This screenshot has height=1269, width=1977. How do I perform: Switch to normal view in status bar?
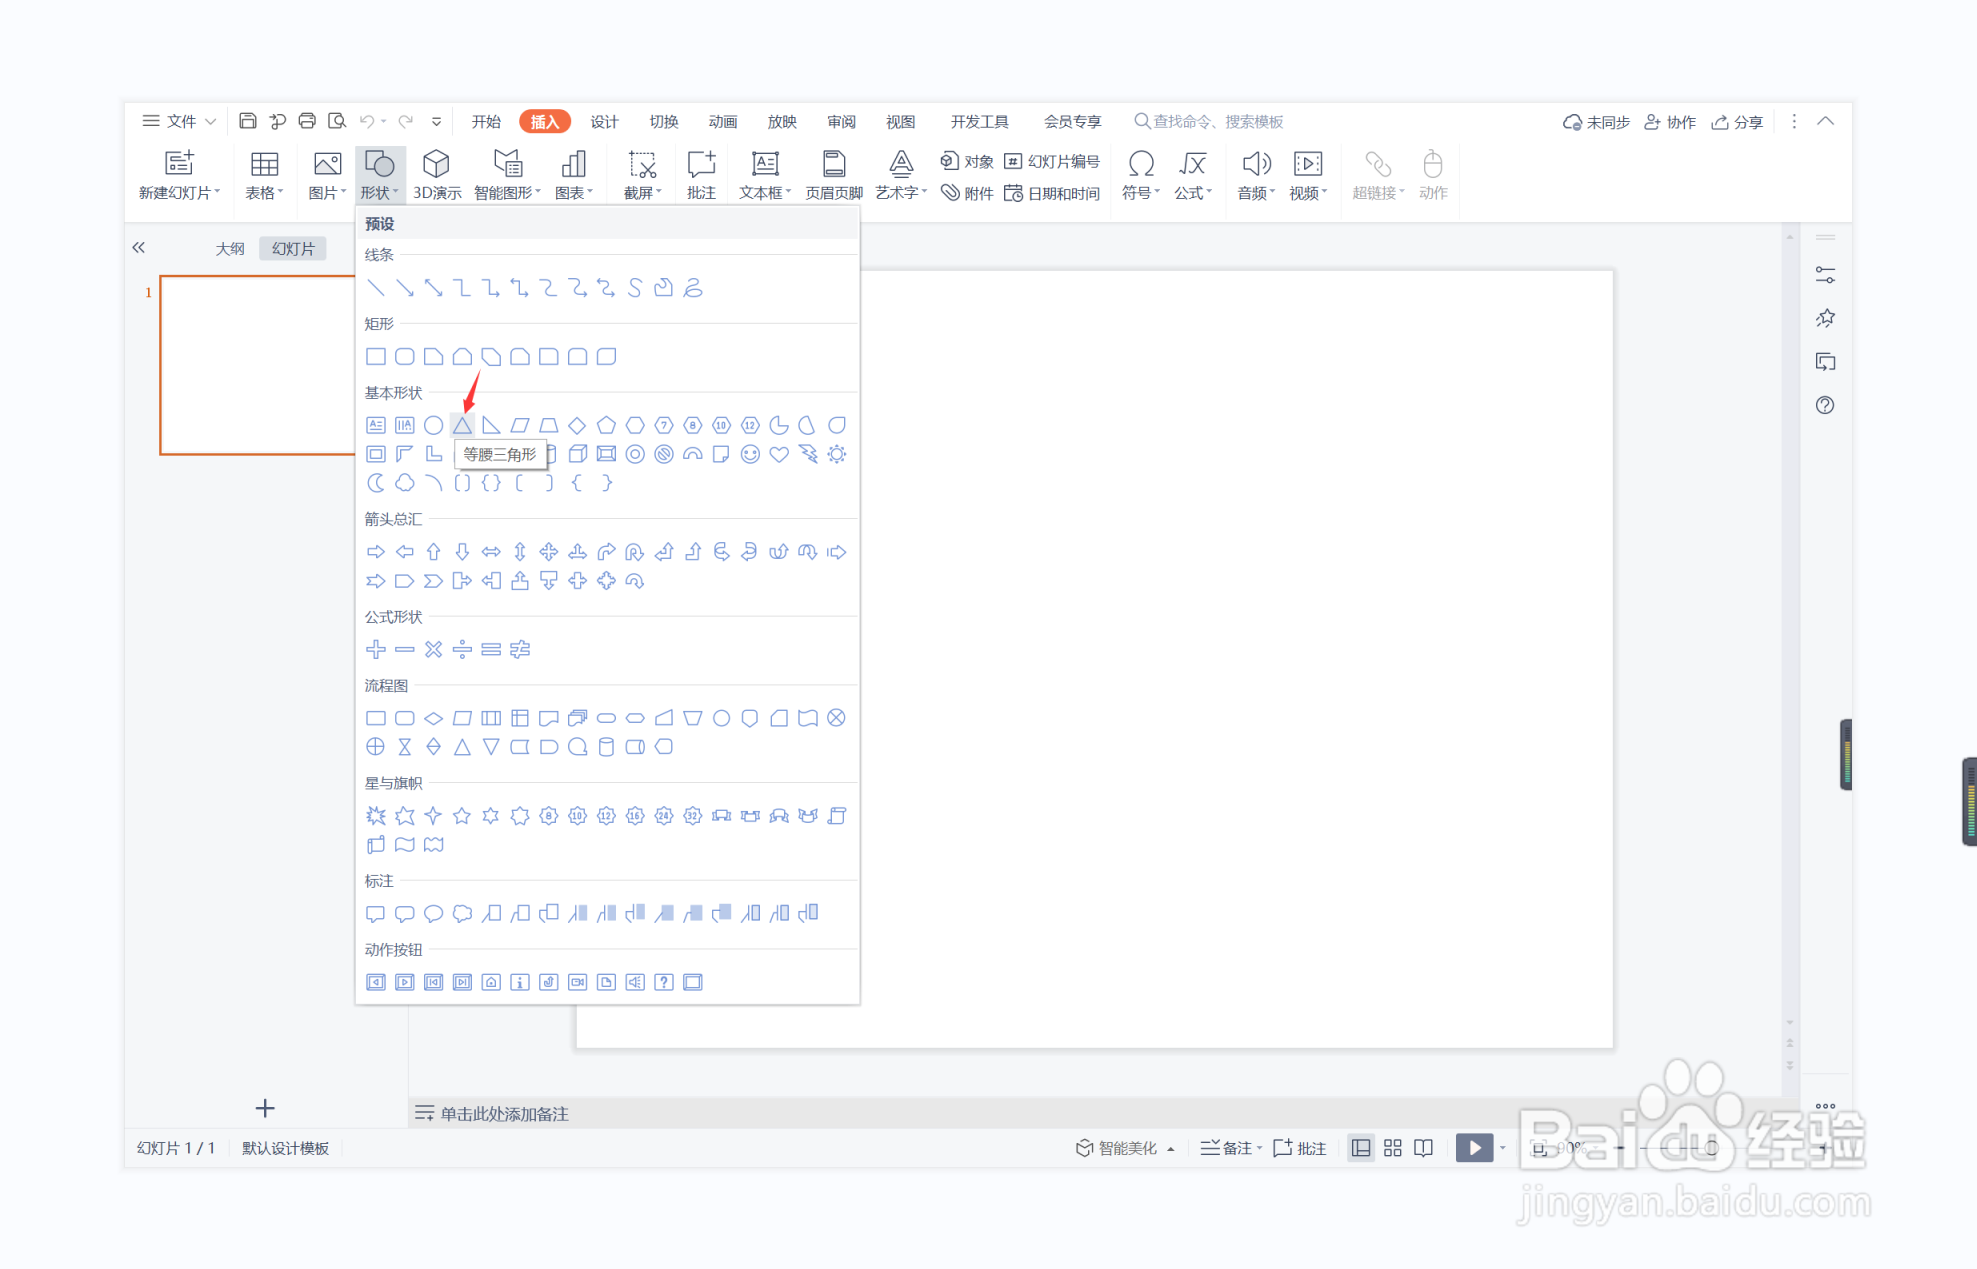(1361, 1148)
